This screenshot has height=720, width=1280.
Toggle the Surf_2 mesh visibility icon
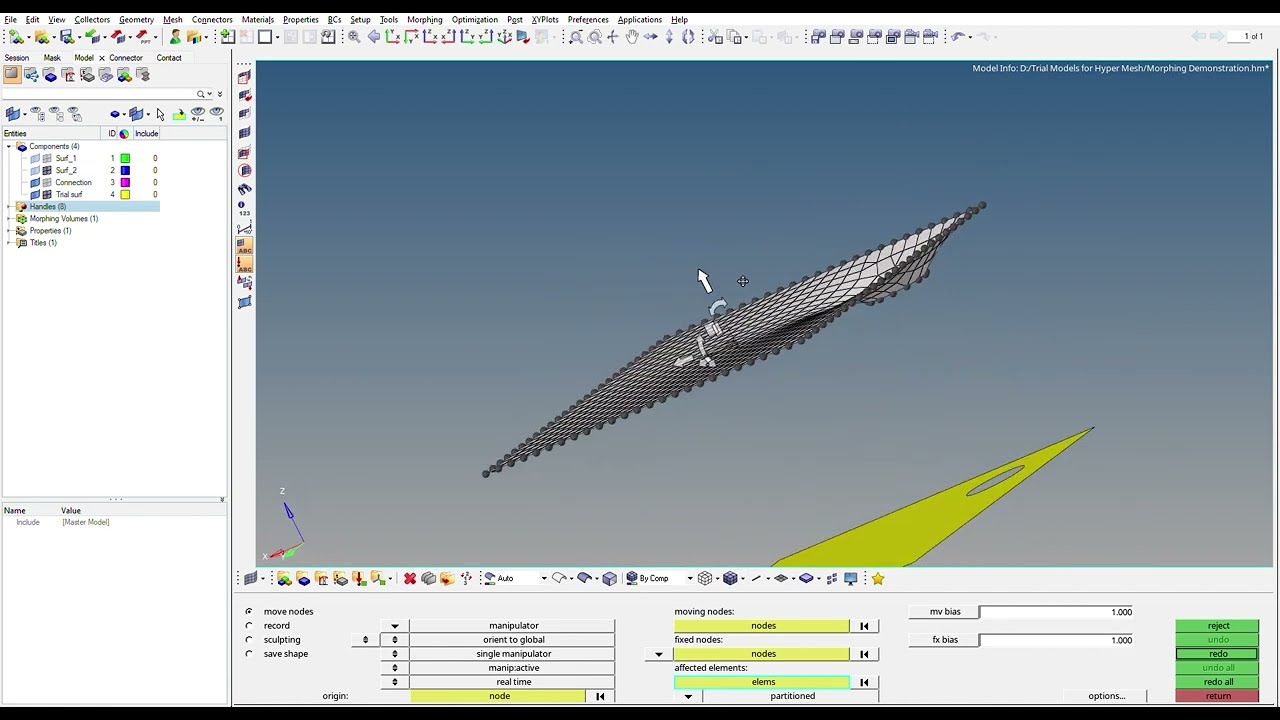pyautogui.click(x=47, y=170)
